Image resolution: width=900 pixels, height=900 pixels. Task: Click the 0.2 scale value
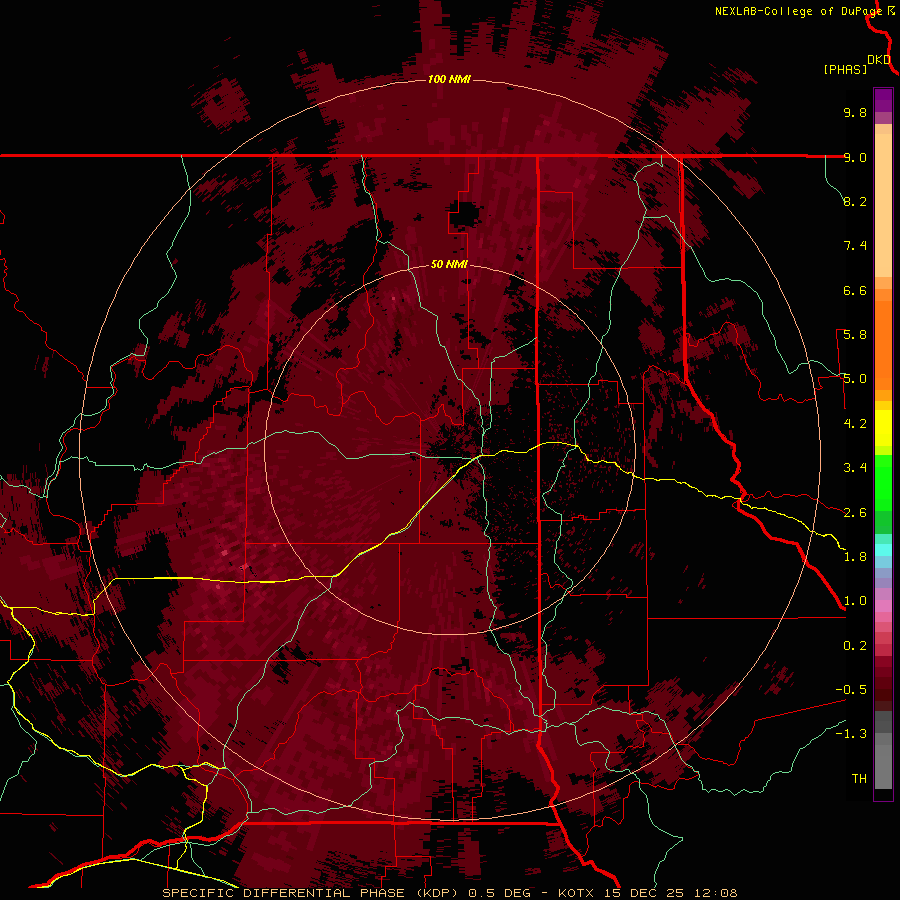point(855,646)
